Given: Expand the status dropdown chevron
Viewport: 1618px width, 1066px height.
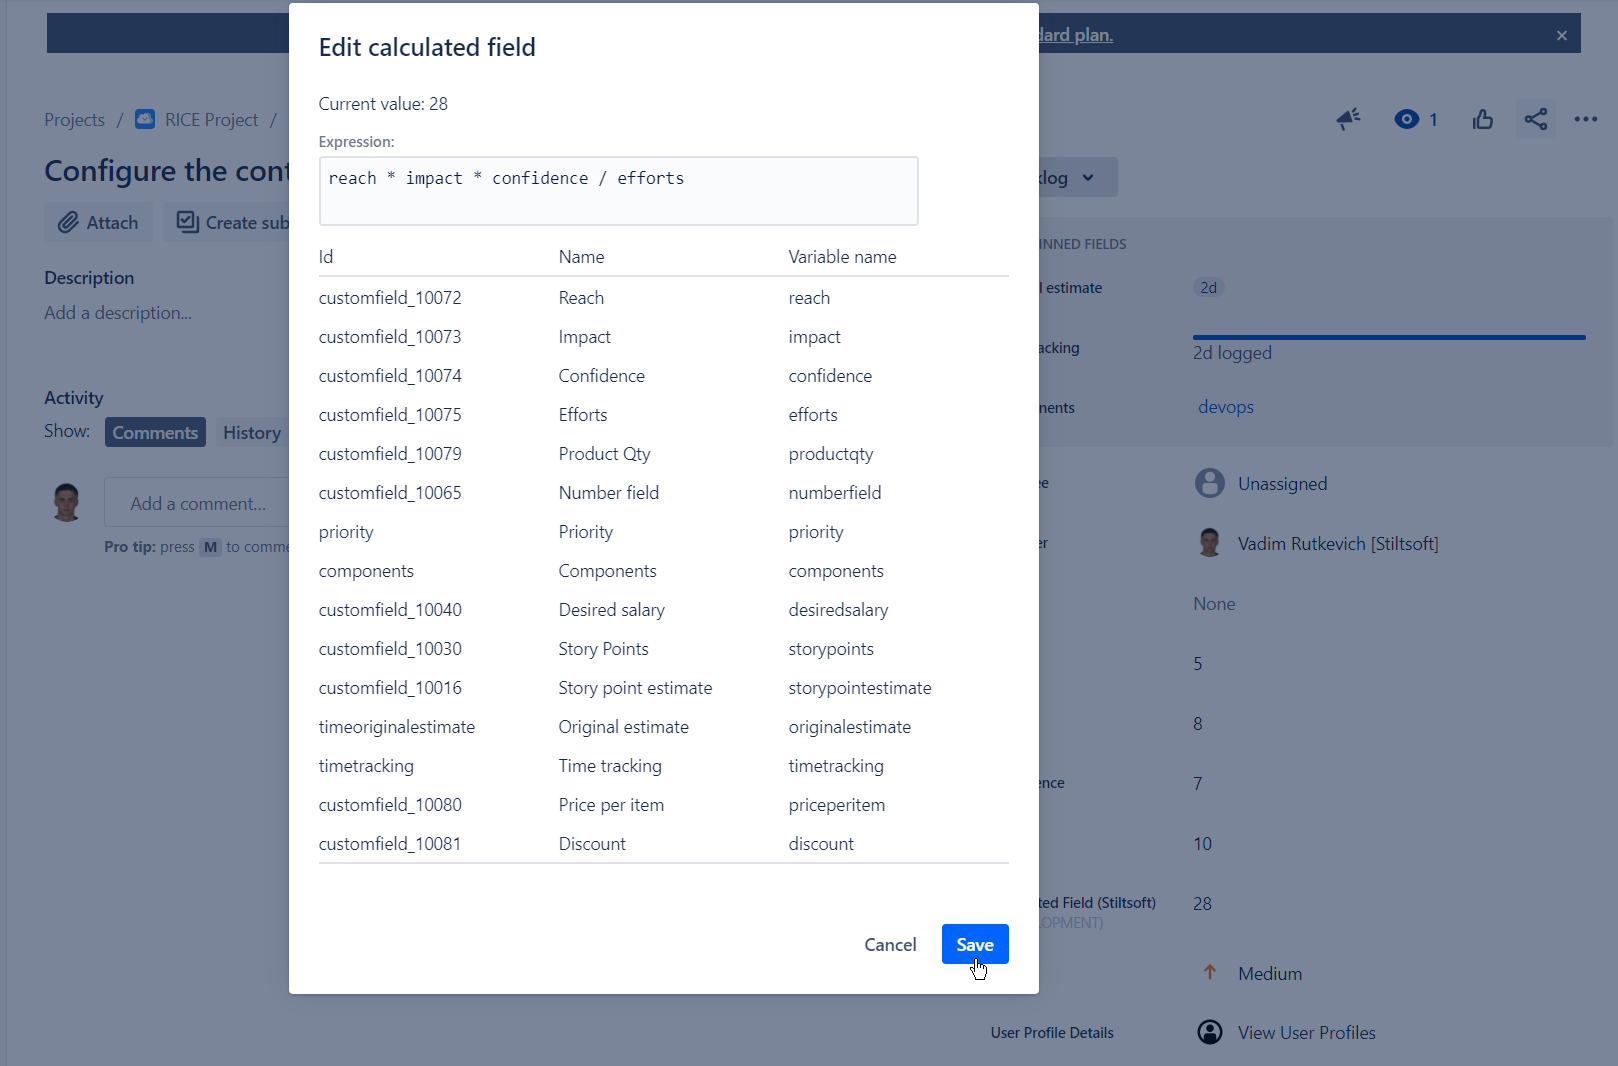Looking at the screenshot, I should point(1088,178).
